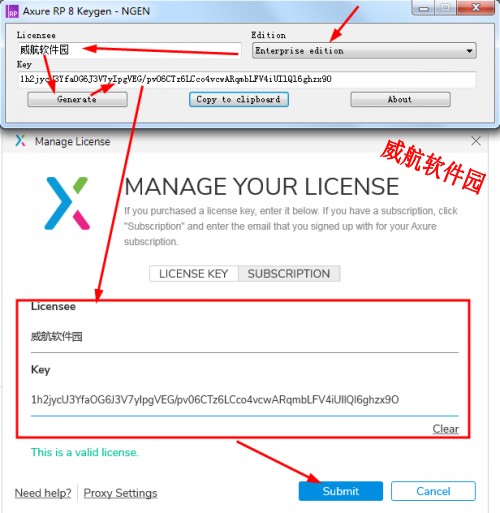Screen dimensions: 500x513
Task: Click the Licensee field in Manage License
Action: (x=245, y=337)
